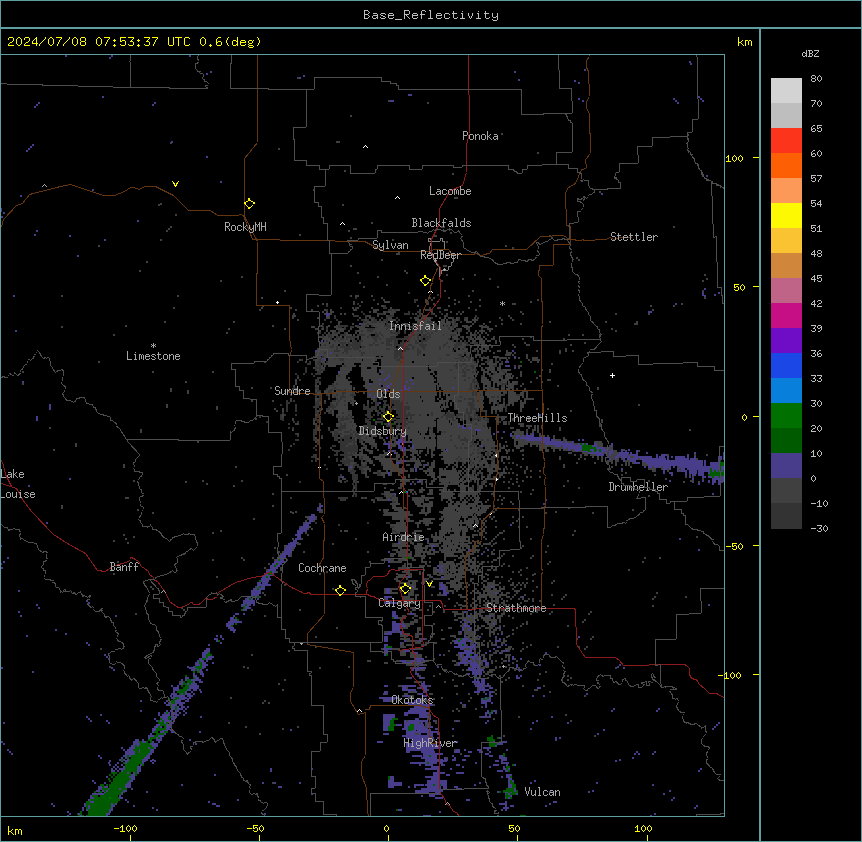Screen dimensions: 862x842
Task: Select the Olds town label
Action: point(388,394)
